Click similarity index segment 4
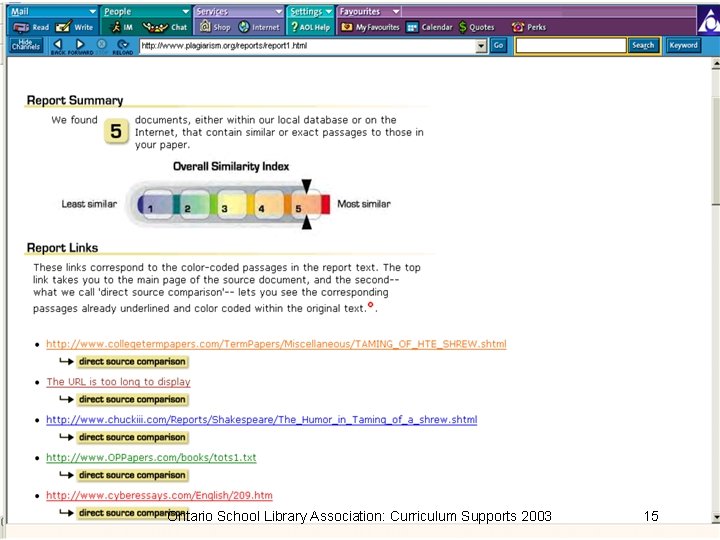720x540 pixels. [x=269, y=204]
